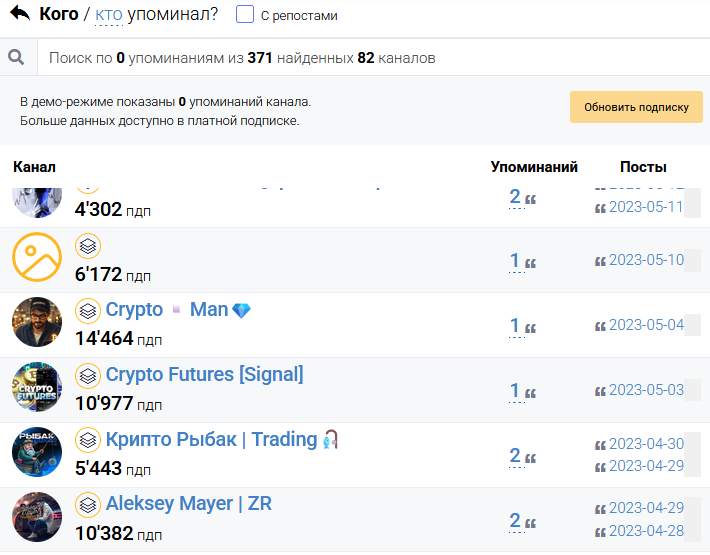Open Crypto Futures [Signal] channel link
710x555 pixels.
click(x=204, y=375)
